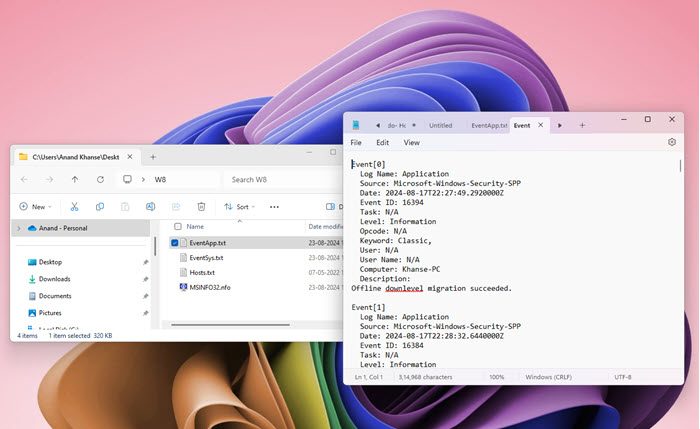Image resolution: width=700 pixels, height=429 pixels.
Task: Add a new Notepad tab
Action: pos(582,125)
